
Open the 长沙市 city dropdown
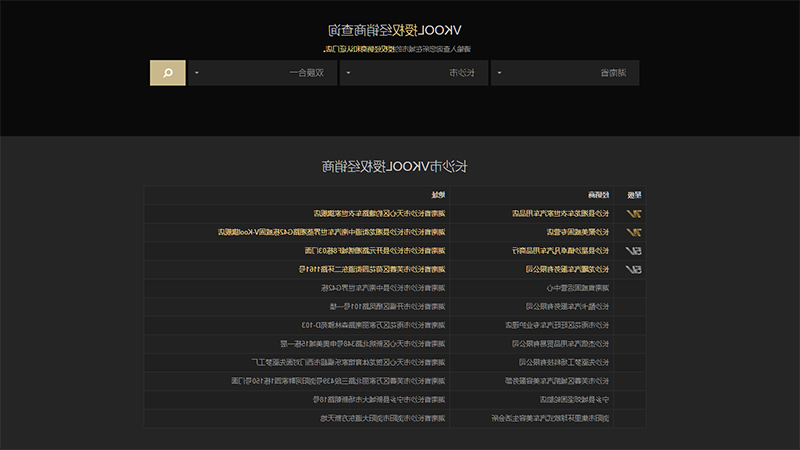414,73
